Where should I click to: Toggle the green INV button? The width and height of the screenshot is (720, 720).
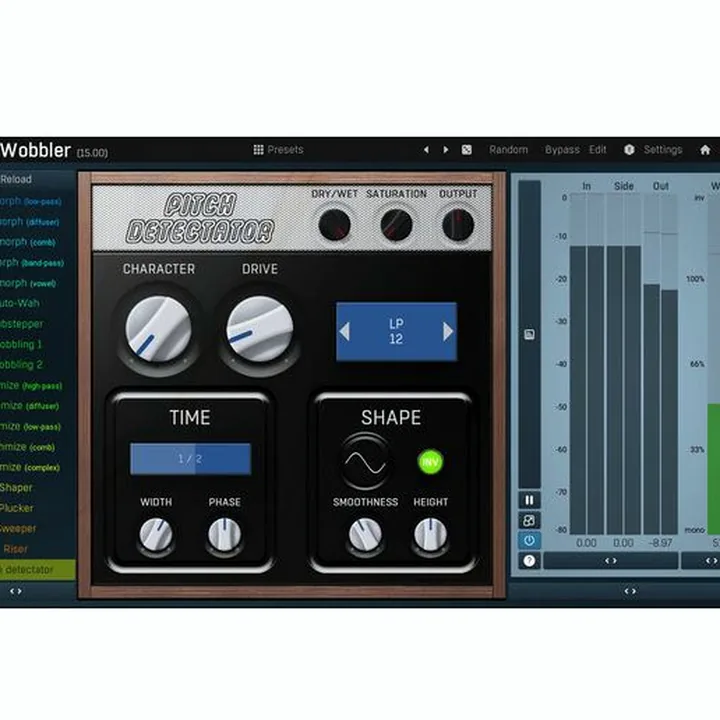[x=430, y=462]
